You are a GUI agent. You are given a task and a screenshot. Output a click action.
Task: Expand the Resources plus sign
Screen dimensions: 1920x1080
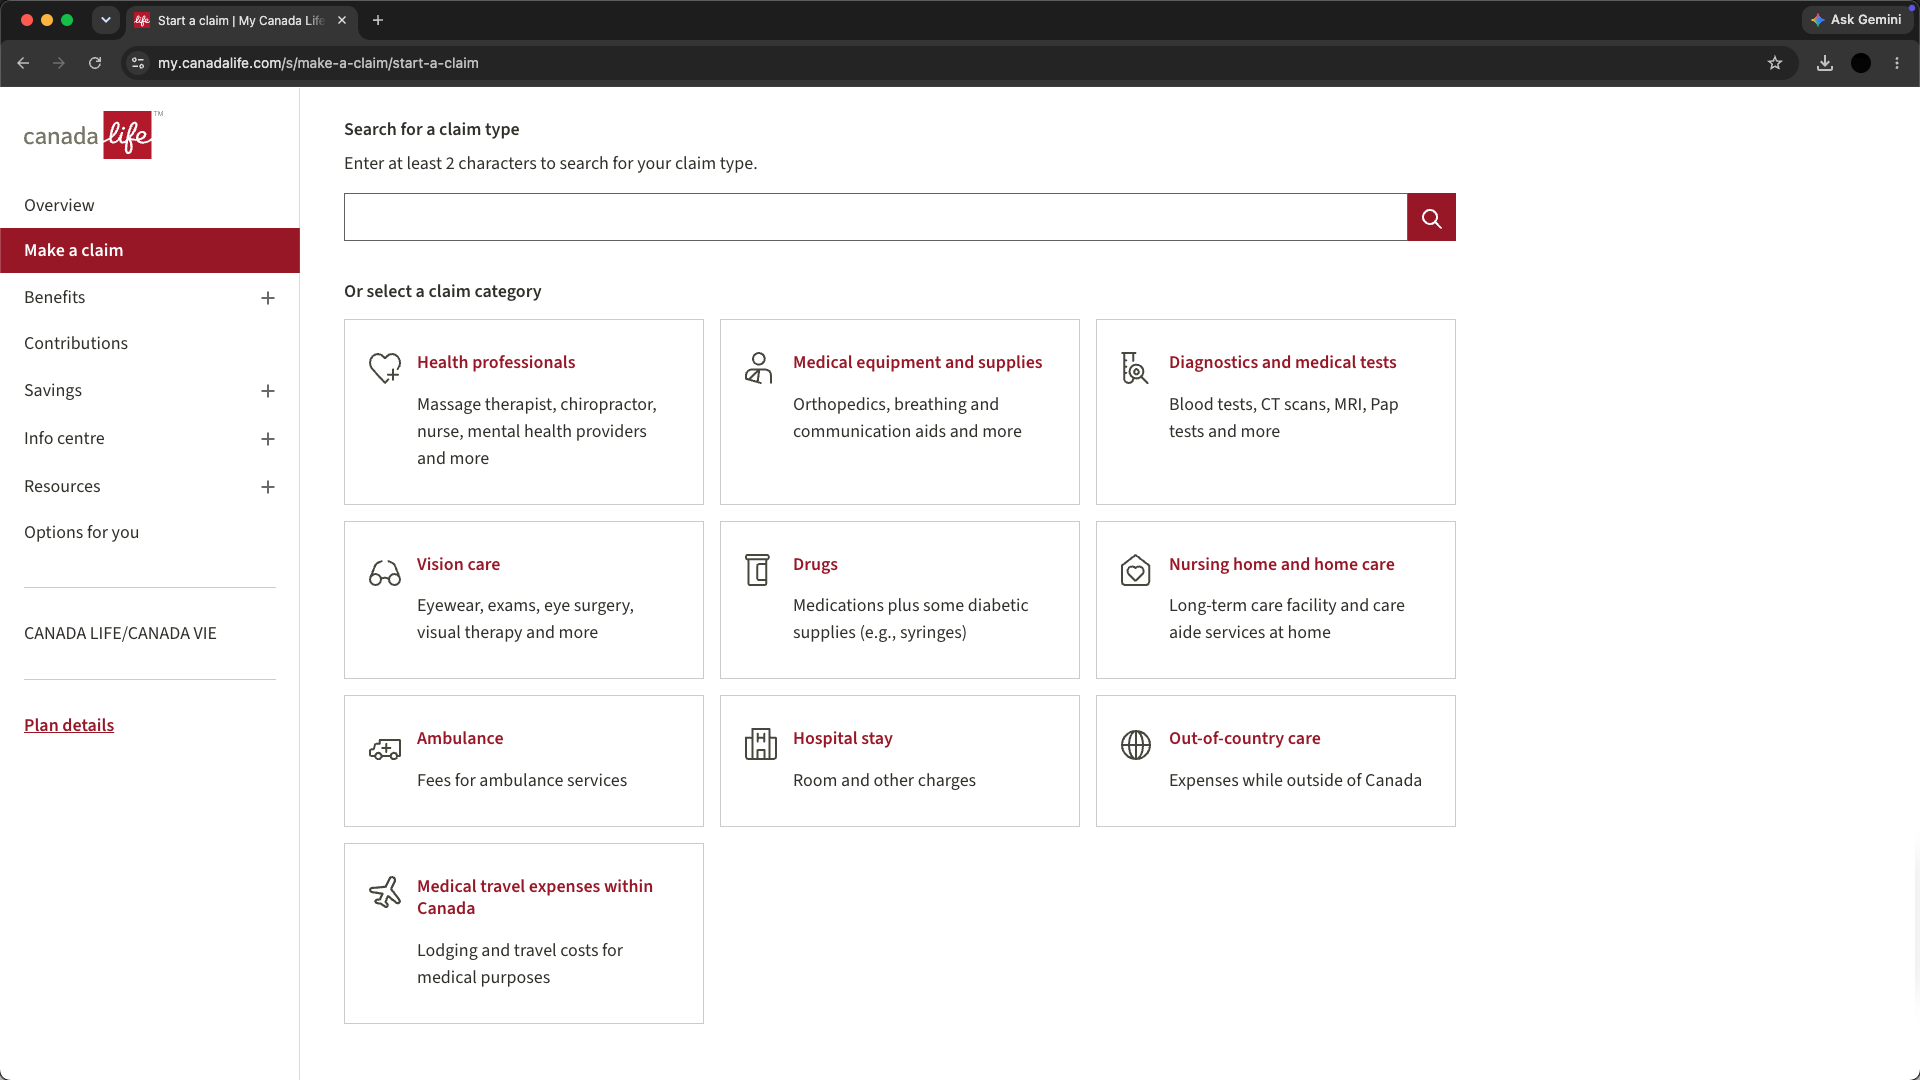[268, 487]
